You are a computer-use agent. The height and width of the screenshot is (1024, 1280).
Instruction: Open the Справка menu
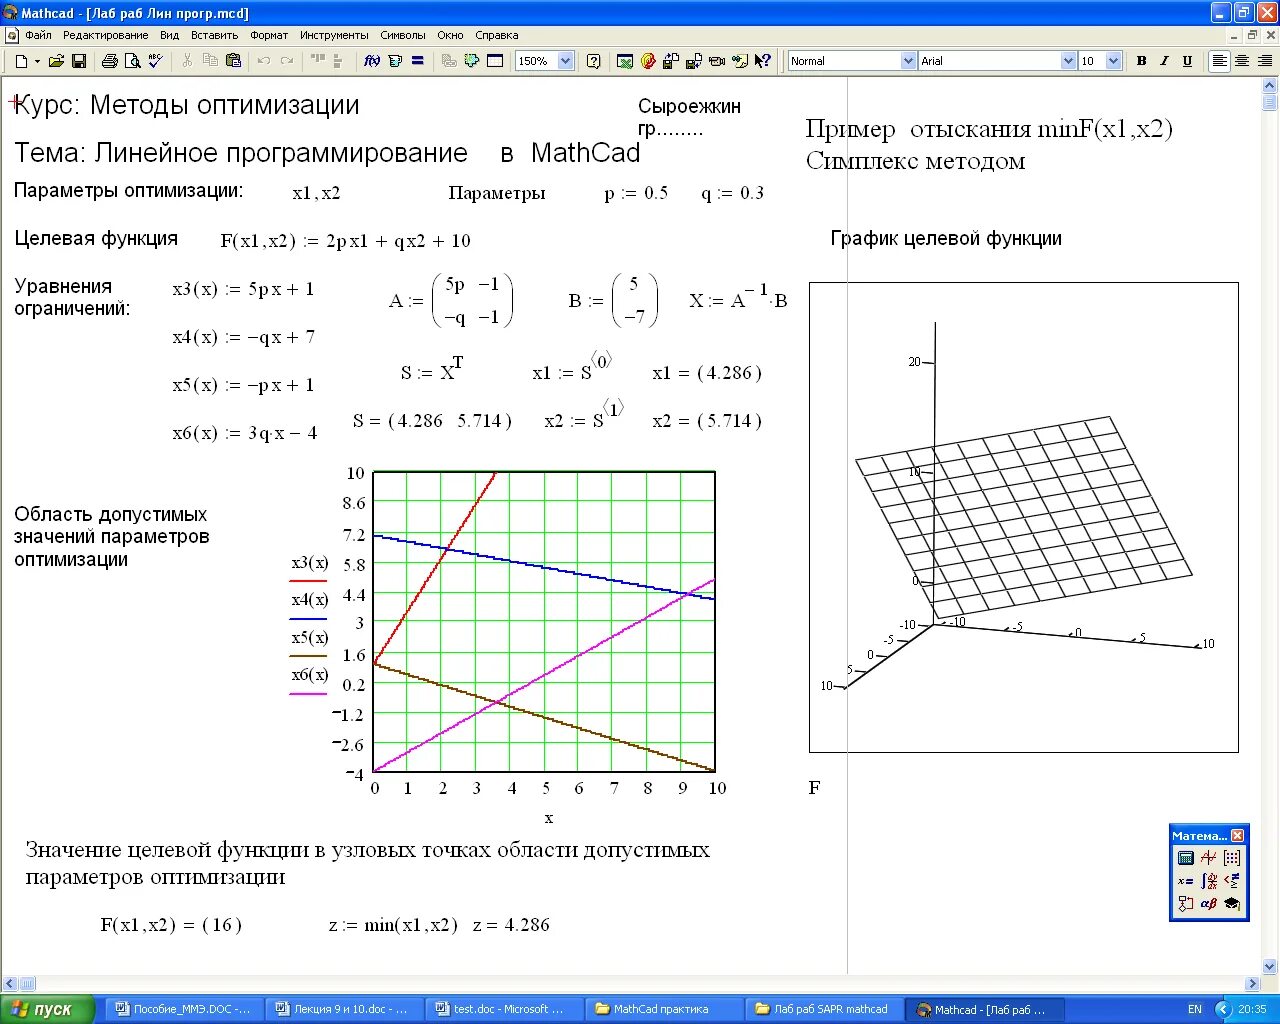pyautogui.click(x=496, y=35)
